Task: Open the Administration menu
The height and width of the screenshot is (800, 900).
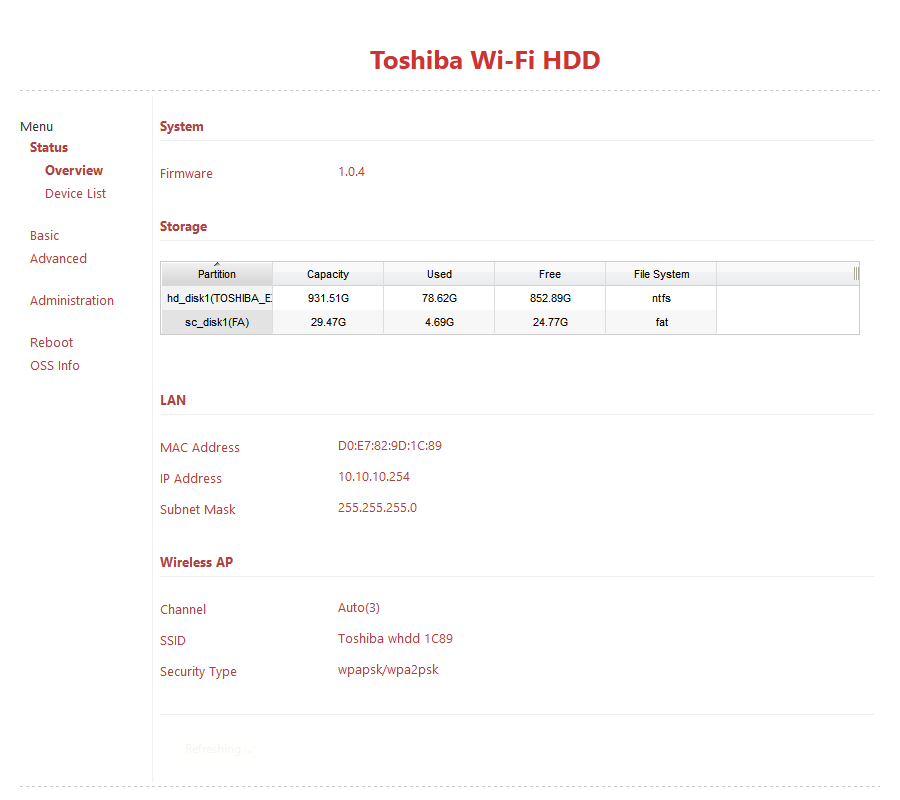Action: (72, 300)
